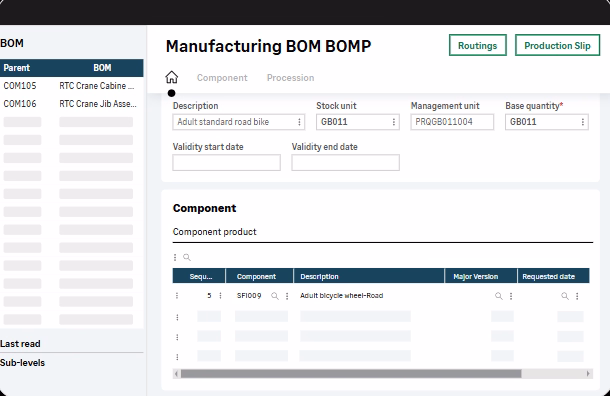This screenshot has width=610, height=396.
Task: Look up component SFI009 with magnifier
Action: coord(275,296)
